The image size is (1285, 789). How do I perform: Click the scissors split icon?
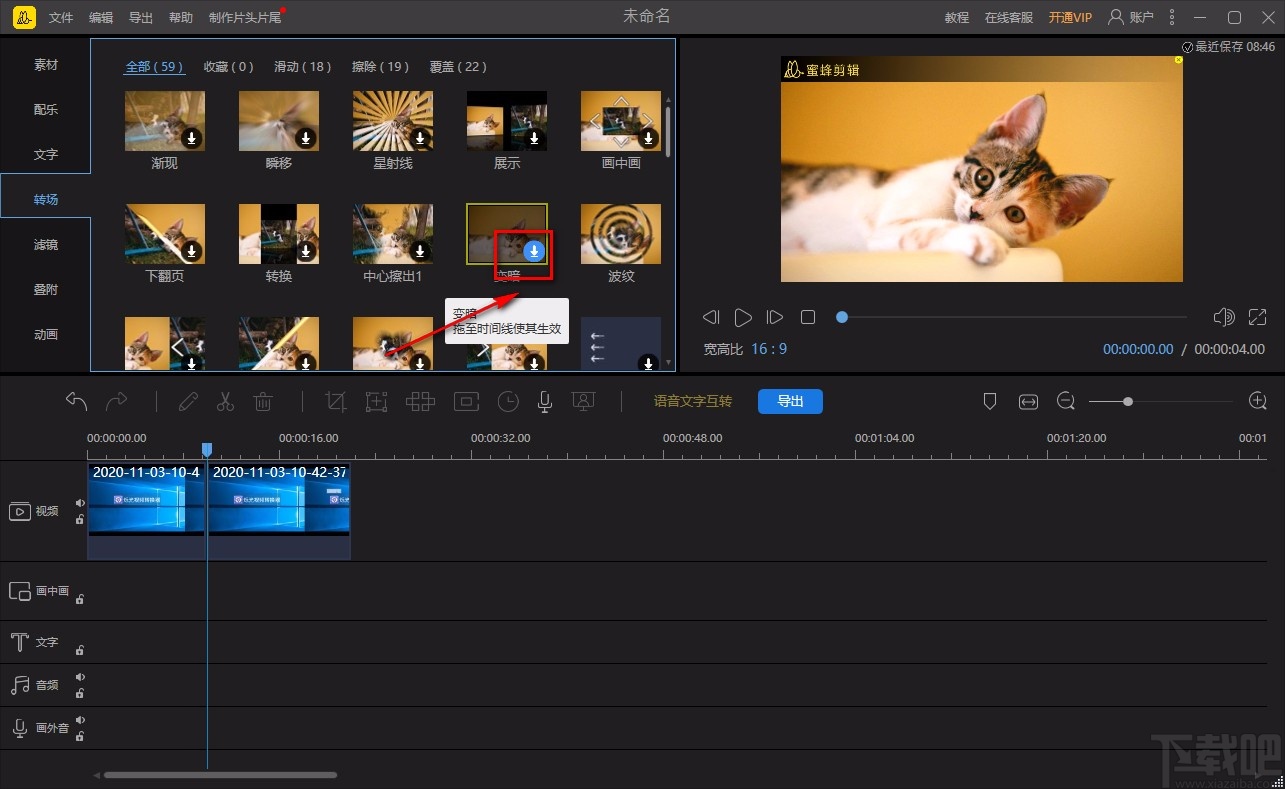coord(225,401)
